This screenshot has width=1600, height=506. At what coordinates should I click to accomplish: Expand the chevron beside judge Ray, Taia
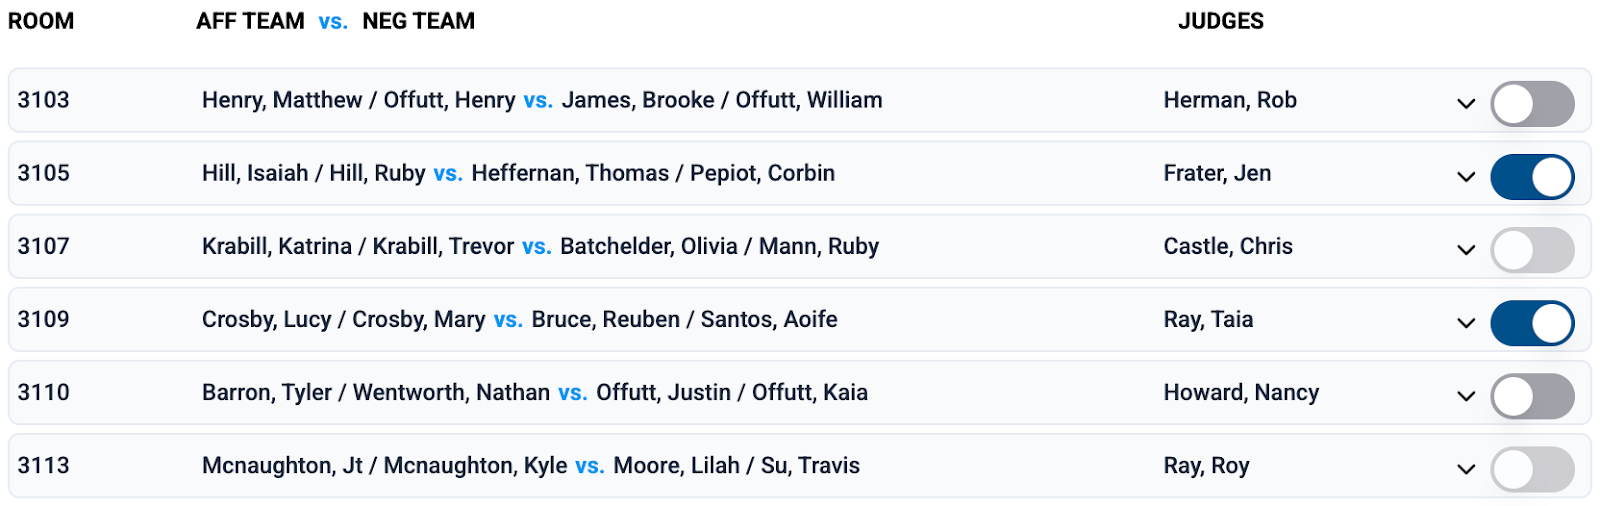coord(1466,322)
